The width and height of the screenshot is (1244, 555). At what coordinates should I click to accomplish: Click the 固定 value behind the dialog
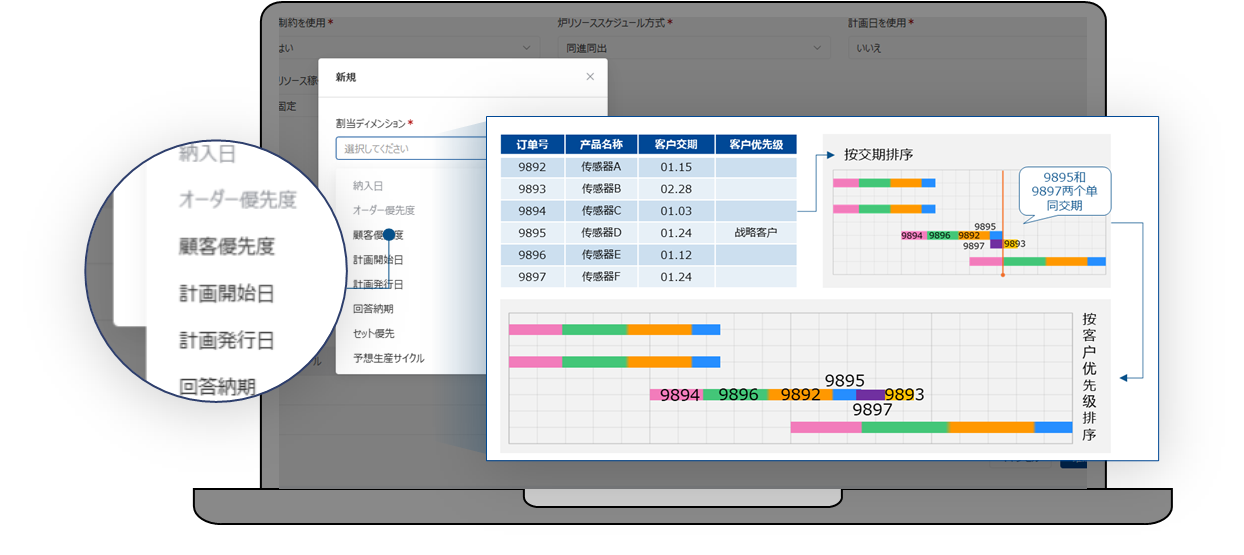(x=287, y=106)
